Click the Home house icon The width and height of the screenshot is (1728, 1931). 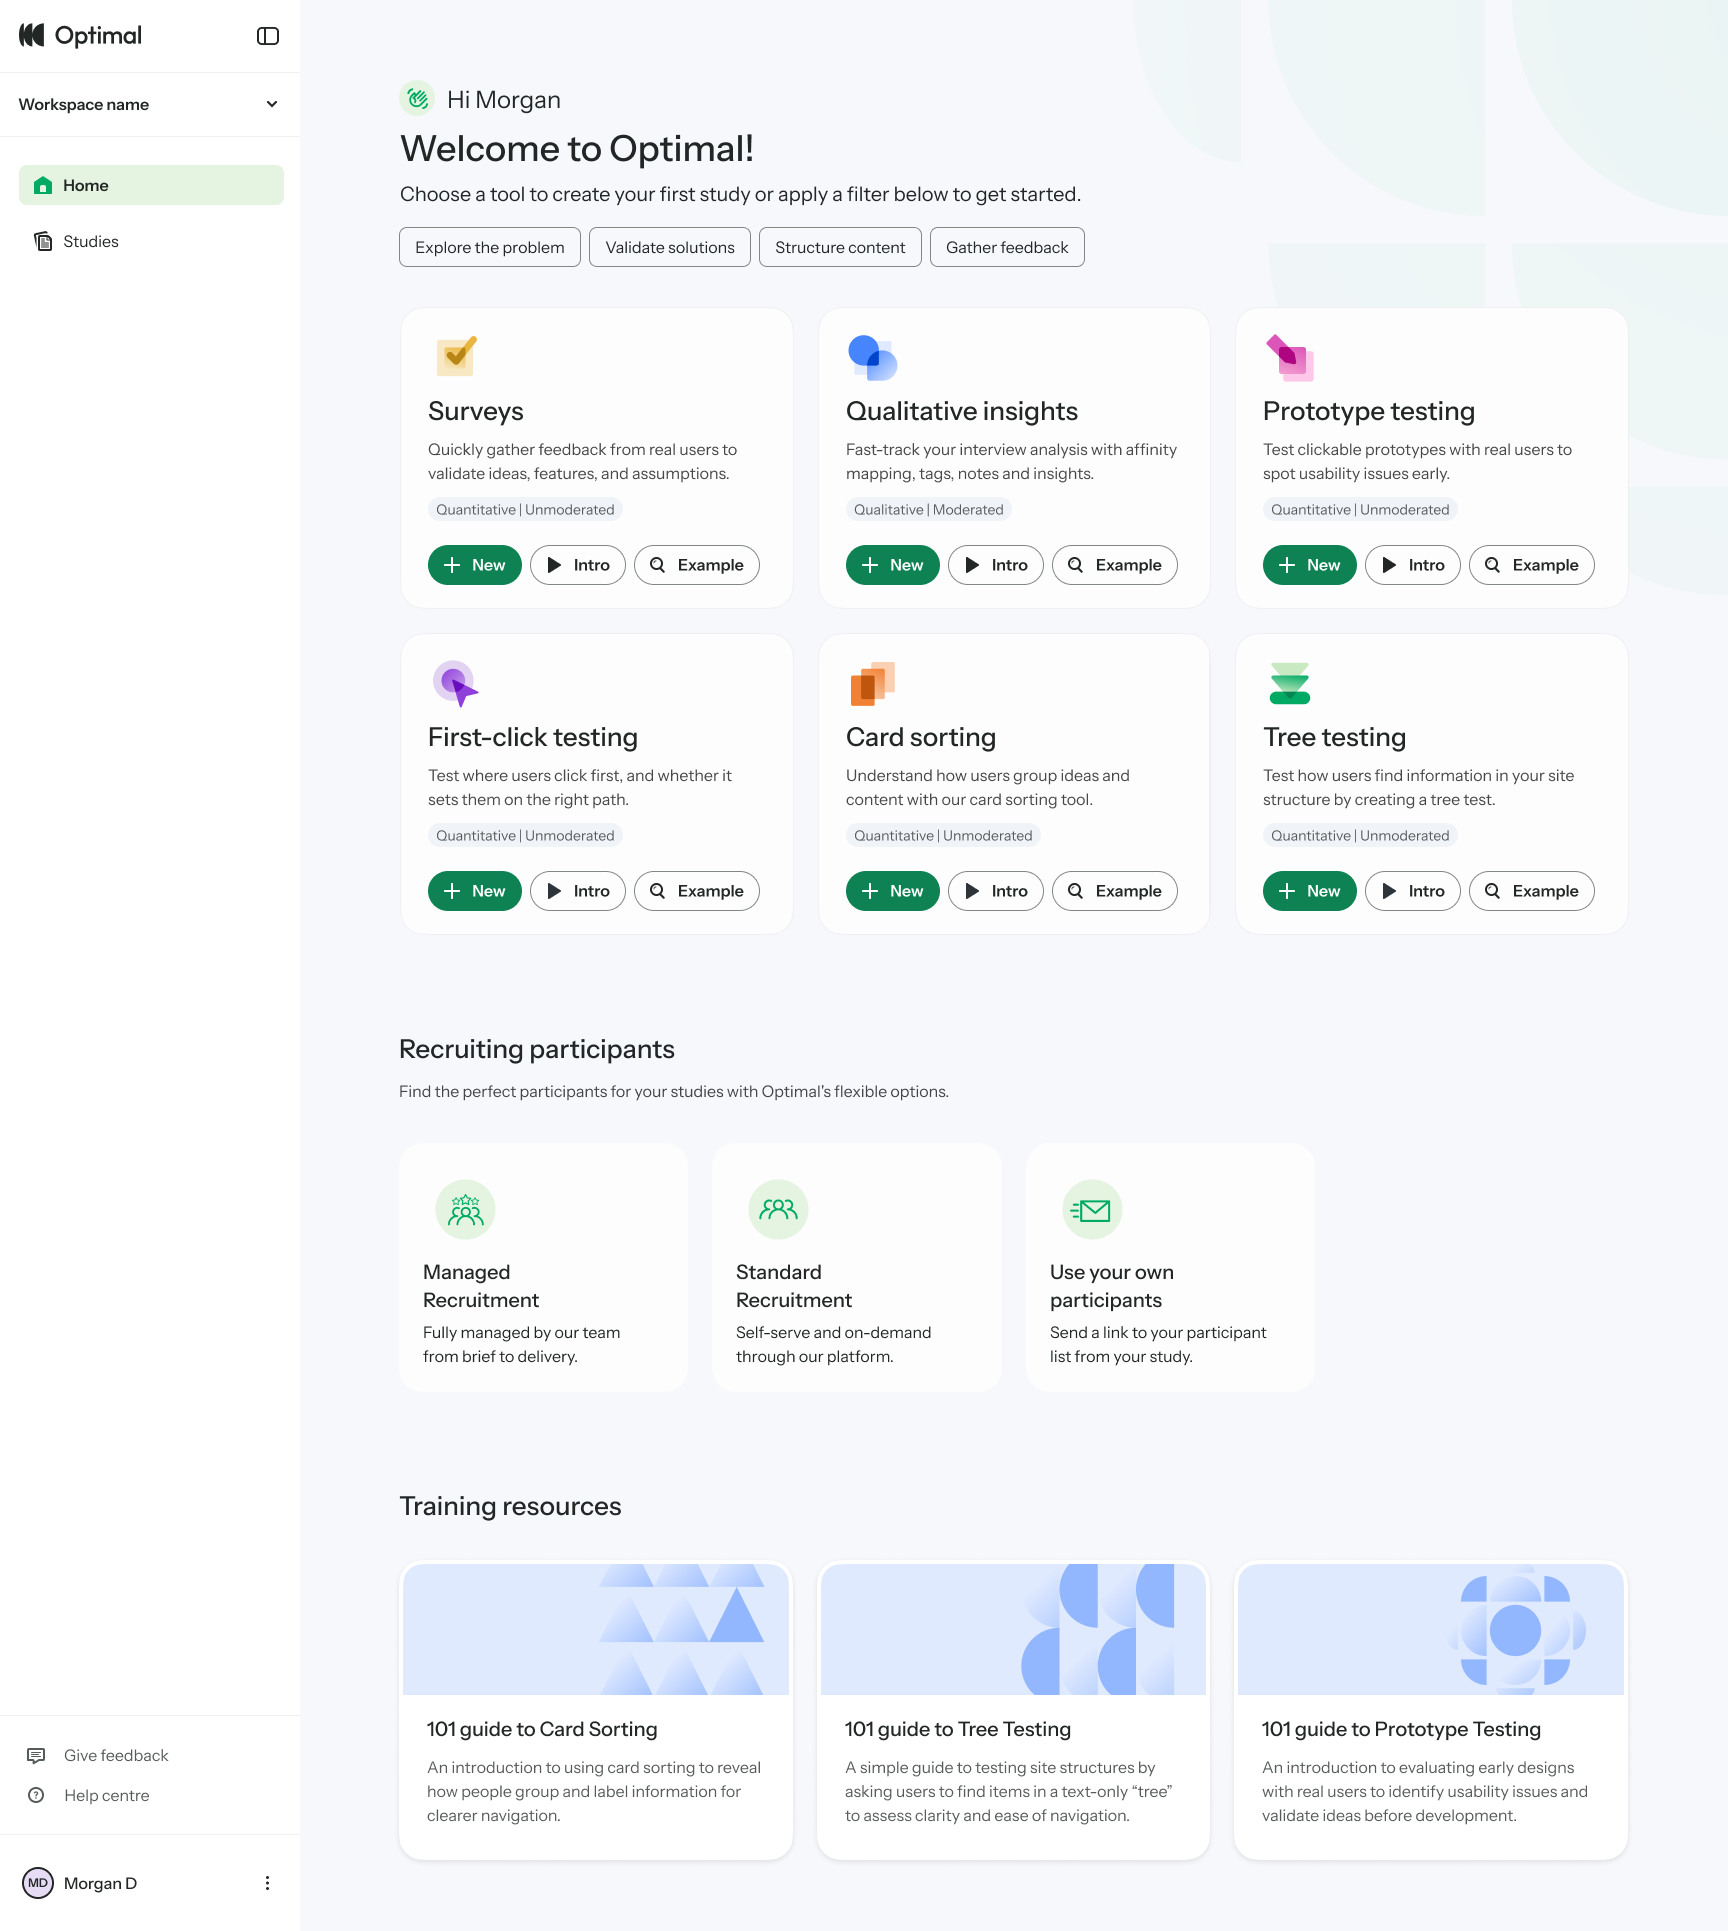pos(43,185)
